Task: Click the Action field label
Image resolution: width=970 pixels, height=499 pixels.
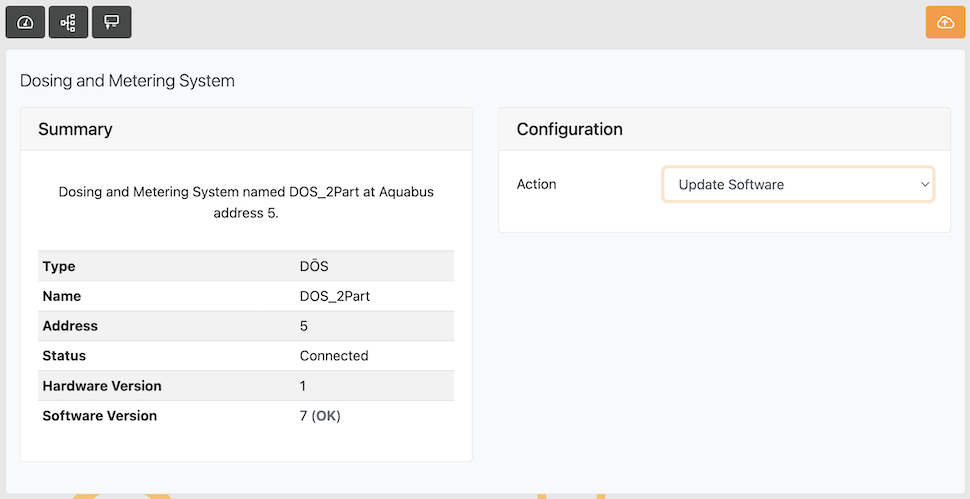Action: point(536,185)
